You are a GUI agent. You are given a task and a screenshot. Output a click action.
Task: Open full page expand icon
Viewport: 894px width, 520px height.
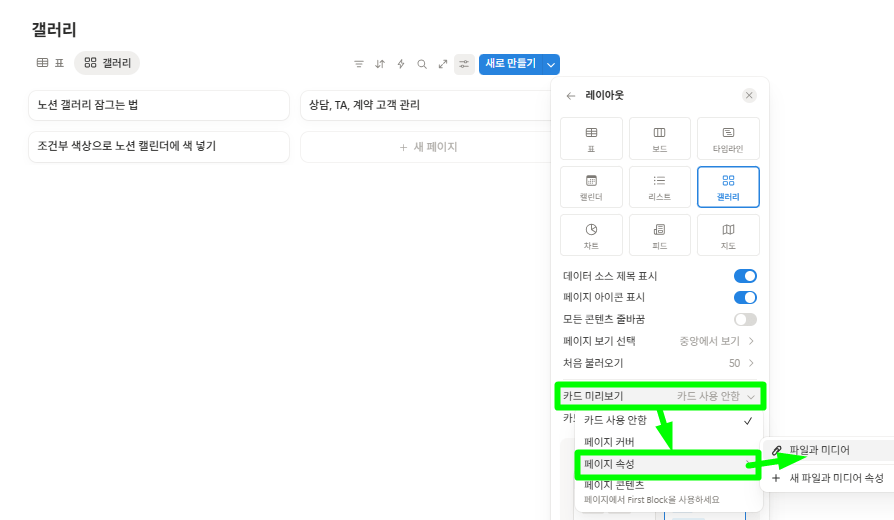pyautogui.click(x=443, y=64)
